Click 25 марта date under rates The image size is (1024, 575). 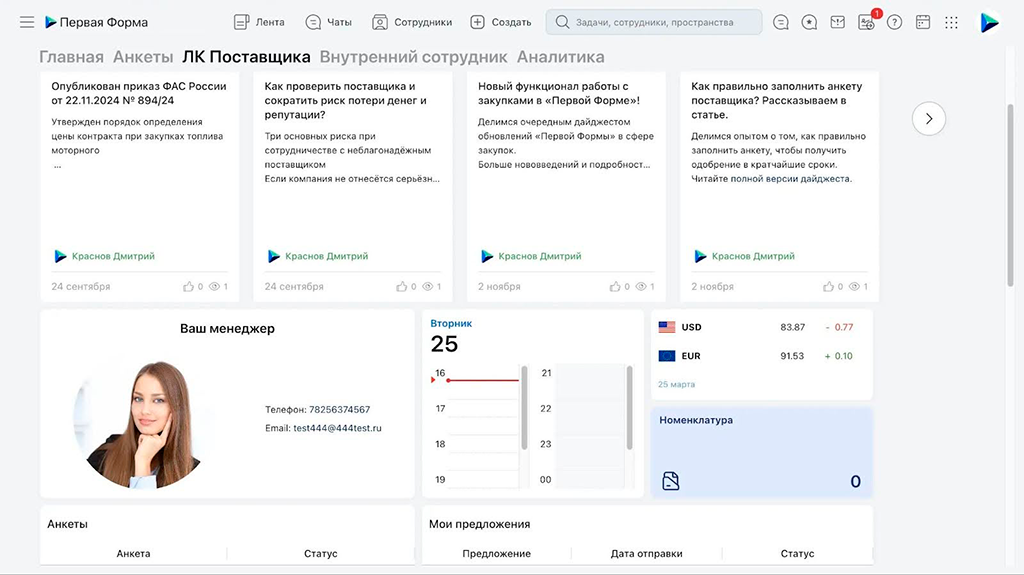pos(677,384)
